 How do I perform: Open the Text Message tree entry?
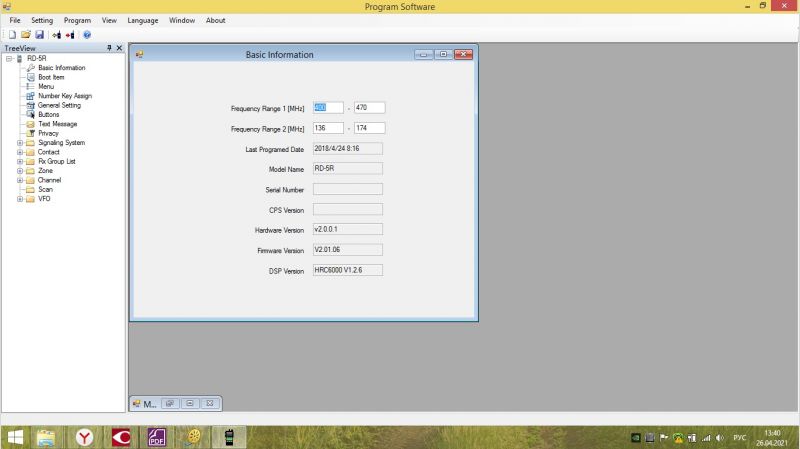click(x=58, y=123)
